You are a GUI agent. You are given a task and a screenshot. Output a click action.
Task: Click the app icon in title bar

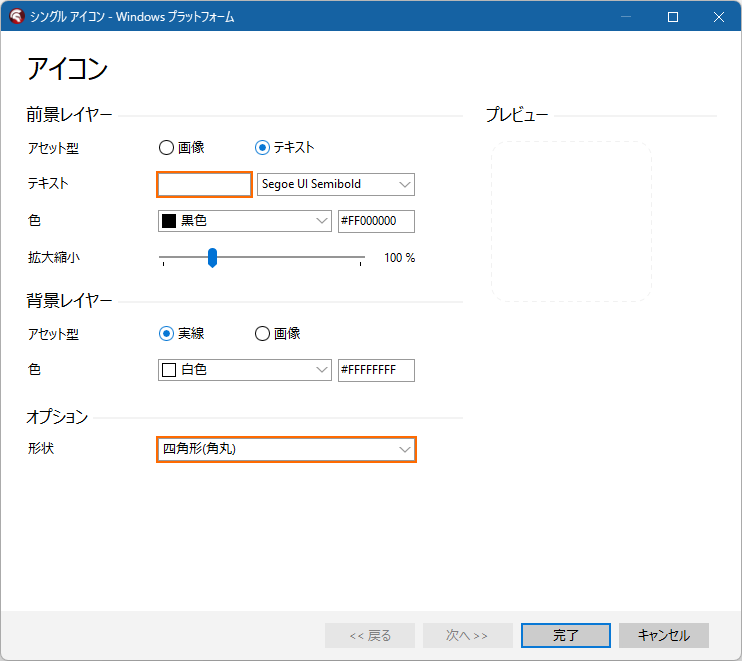pyautogui.click(x=17, y=17)
